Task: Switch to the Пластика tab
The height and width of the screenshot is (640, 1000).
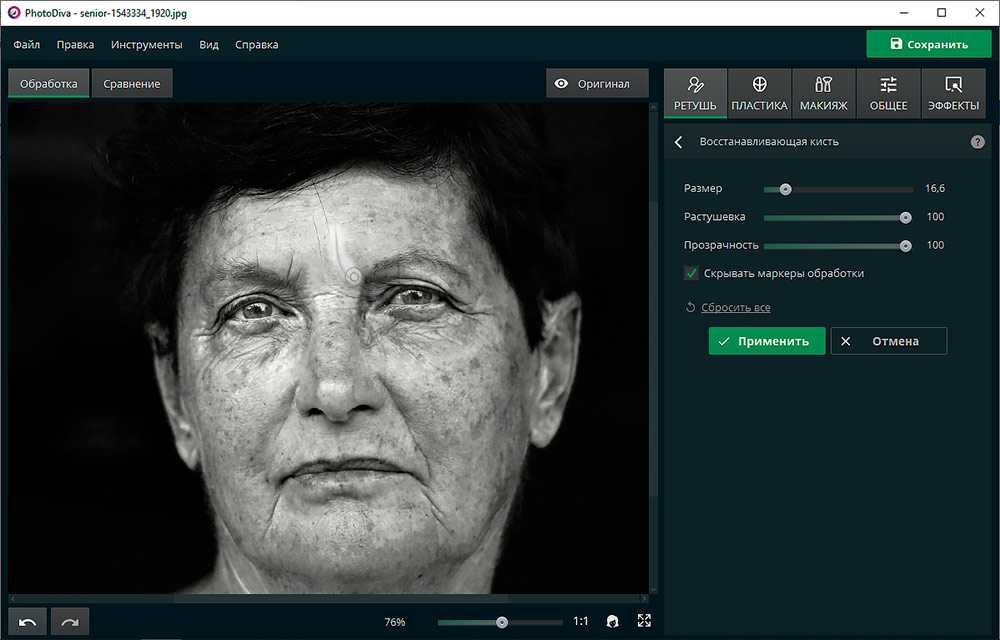Action: point(759,93)
